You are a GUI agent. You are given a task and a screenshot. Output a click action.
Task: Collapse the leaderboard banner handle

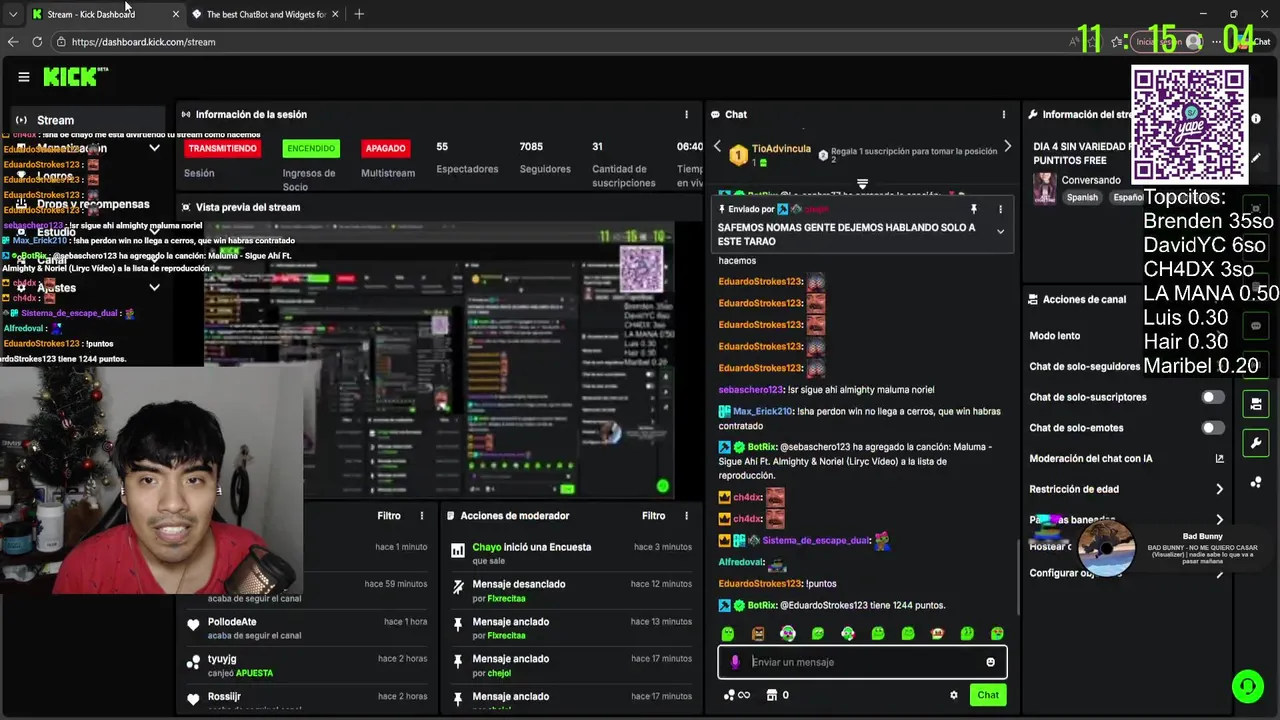coord(862,185)
